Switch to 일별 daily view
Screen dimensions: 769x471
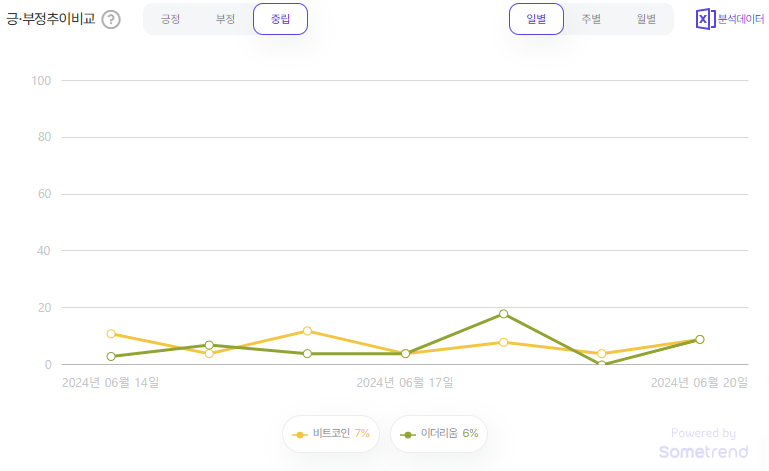point(536,19)
